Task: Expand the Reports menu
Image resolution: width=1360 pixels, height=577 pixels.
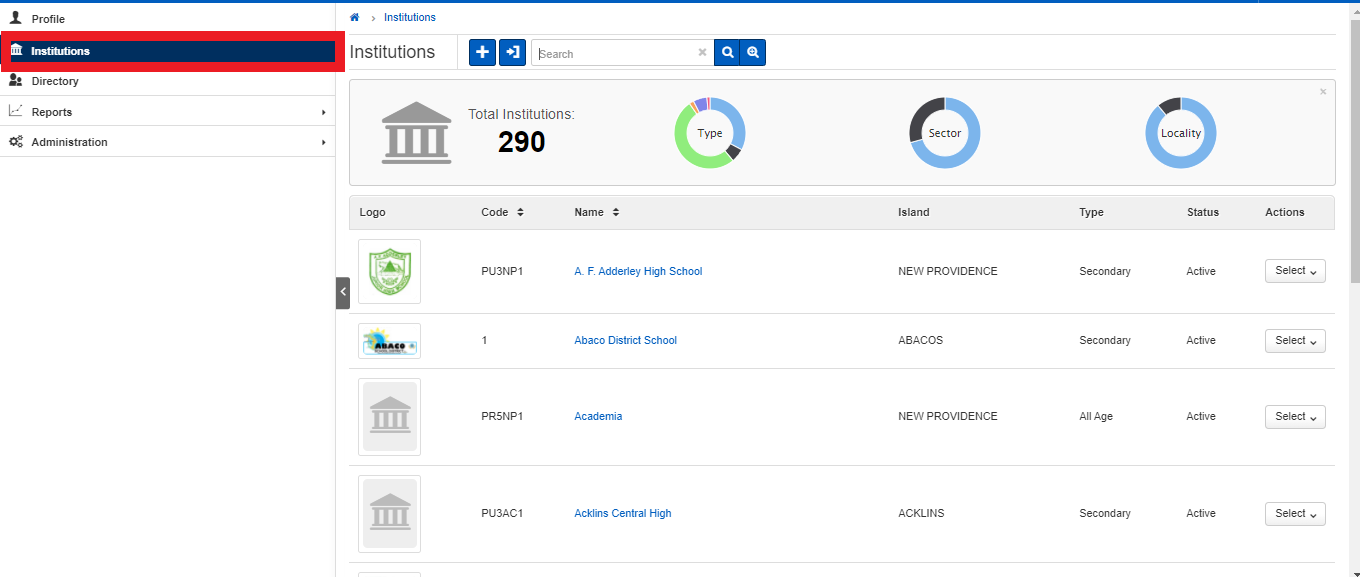Action: [x=167, y=112]
